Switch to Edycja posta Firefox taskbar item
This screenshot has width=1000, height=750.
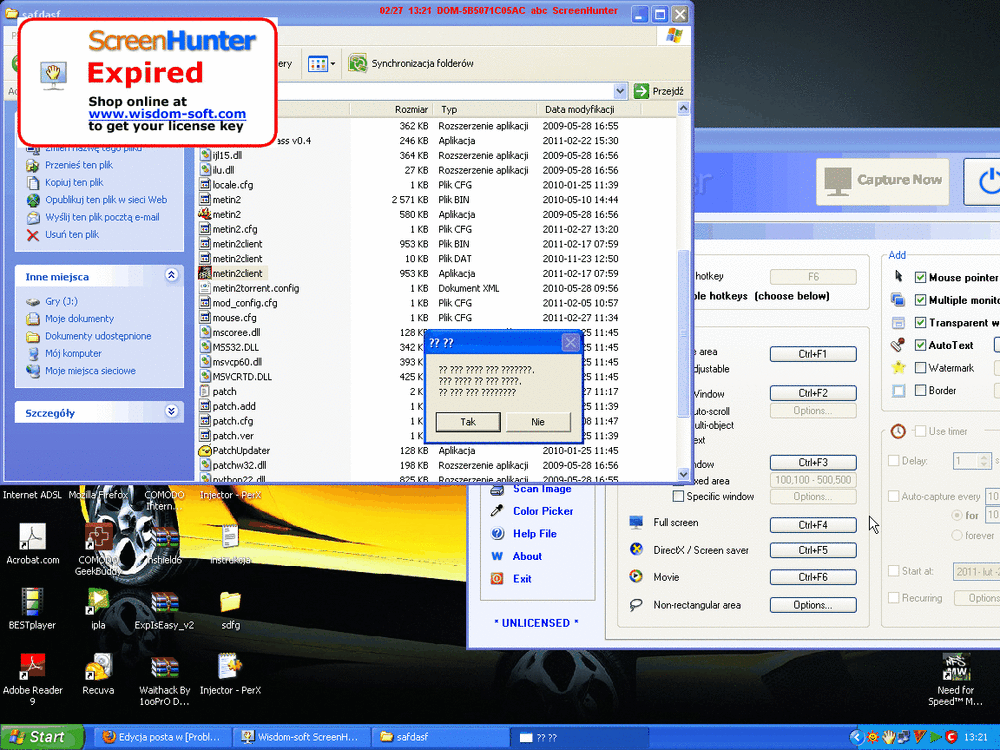[161, 737]
